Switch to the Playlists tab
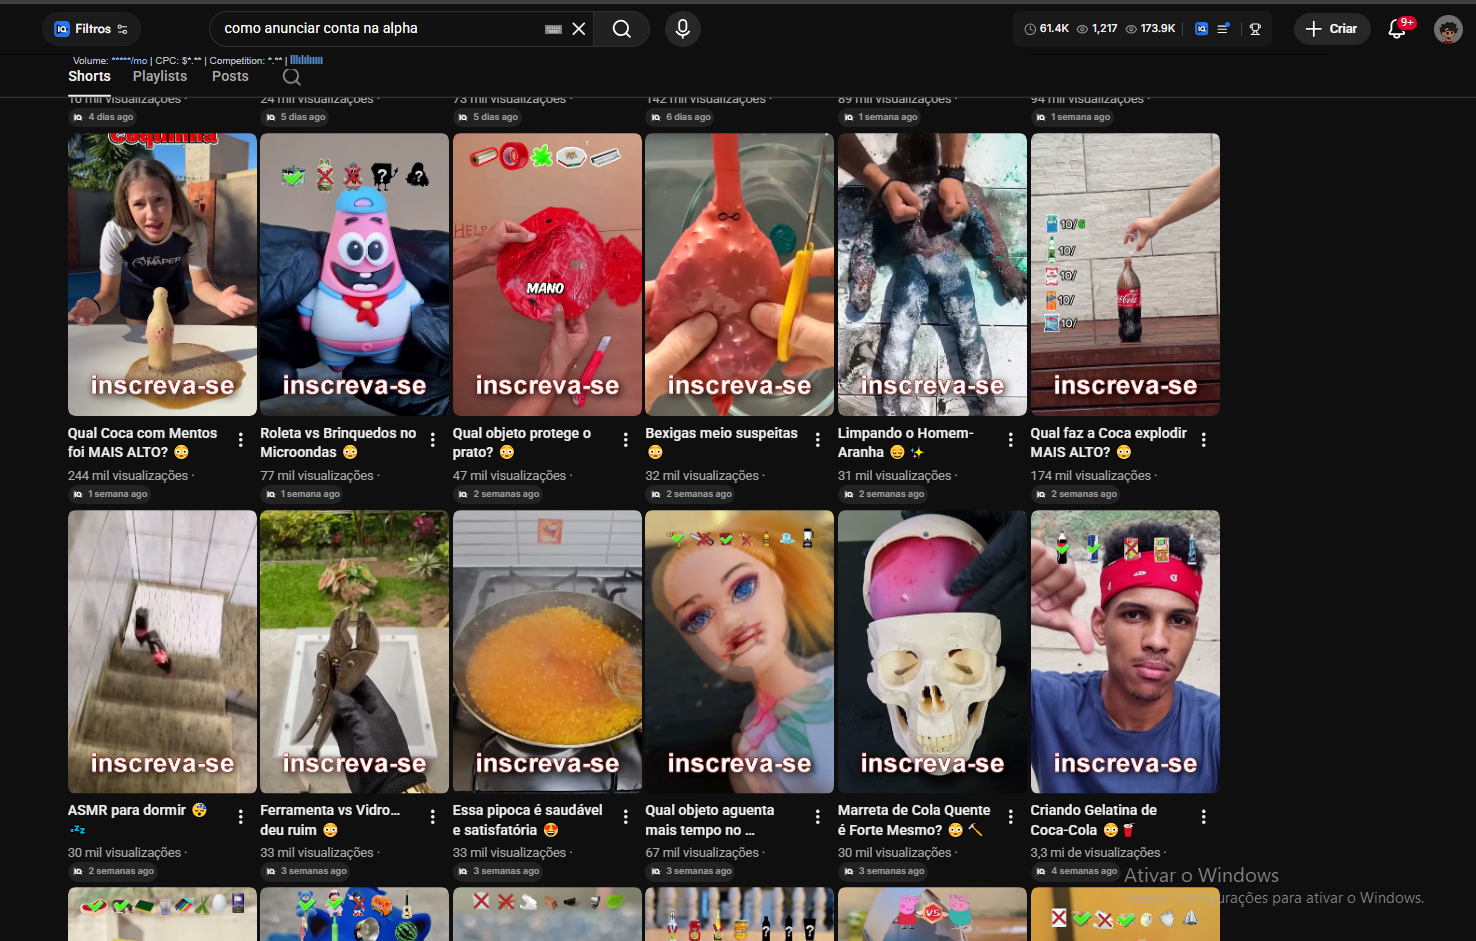 point(160,76)
